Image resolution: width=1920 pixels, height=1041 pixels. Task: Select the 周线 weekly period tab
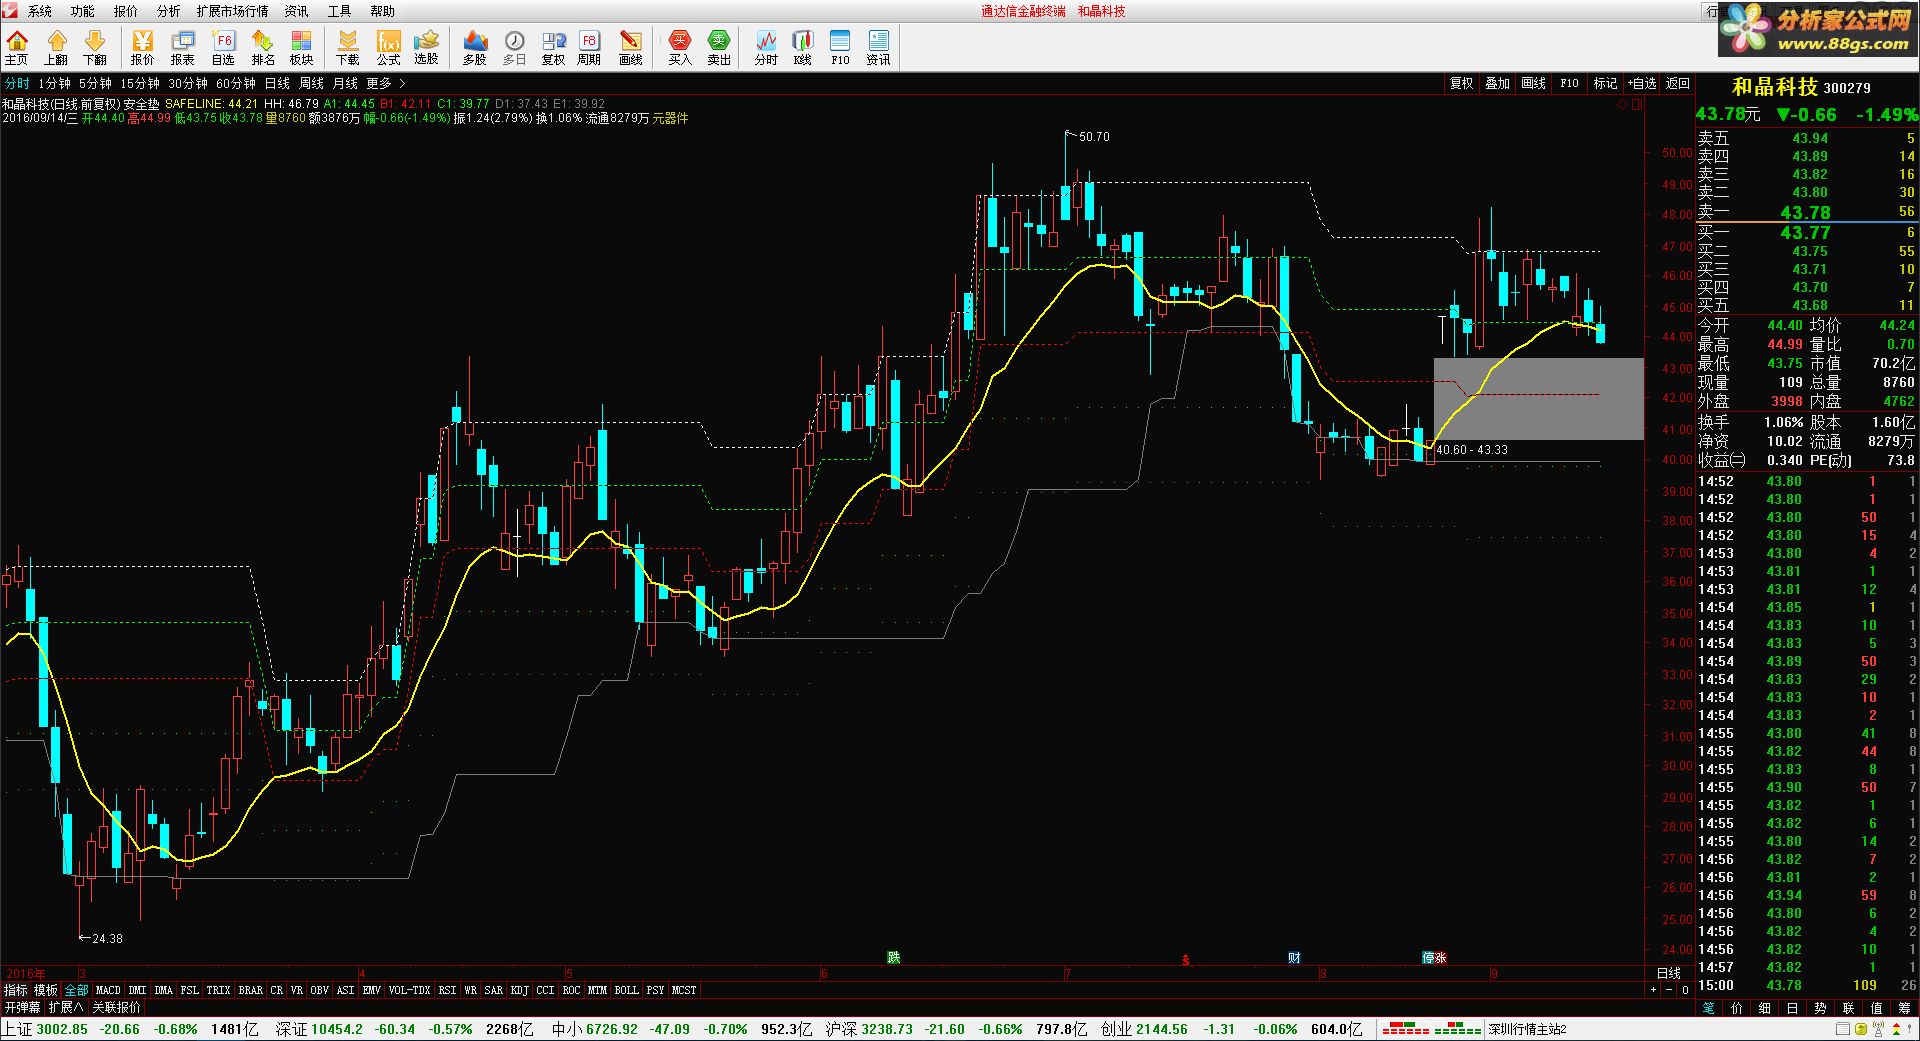point(312,84)
